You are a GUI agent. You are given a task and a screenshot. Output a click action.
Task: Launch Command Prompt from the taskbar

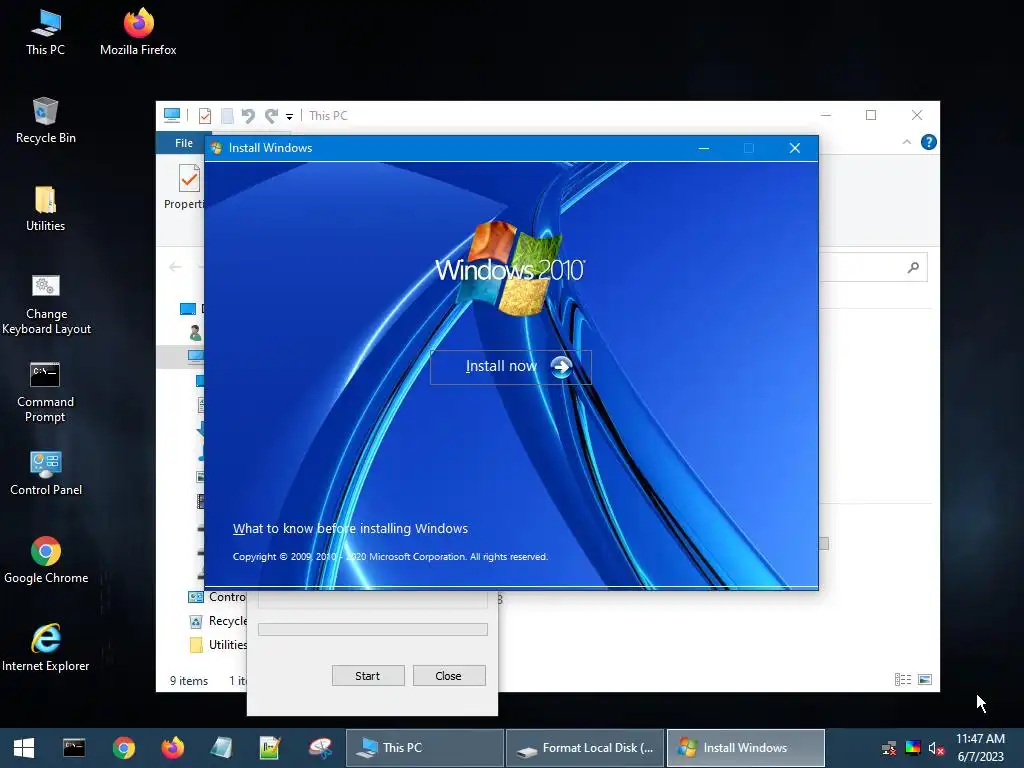(74, 748)
